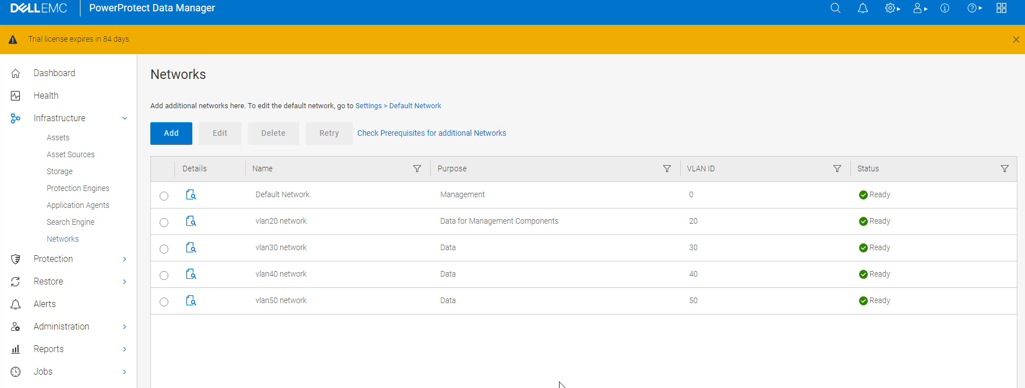The height and width of the screenshot is (388, 1025).
Task: View details icon for Default Network
Action: 191,195
